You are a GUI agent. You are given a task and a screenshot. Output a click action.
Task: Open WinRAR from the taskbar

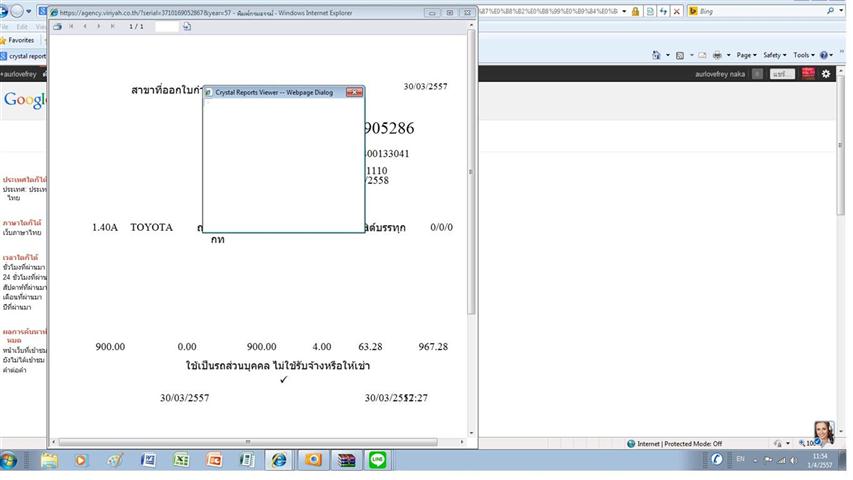[x=345, y=460]
